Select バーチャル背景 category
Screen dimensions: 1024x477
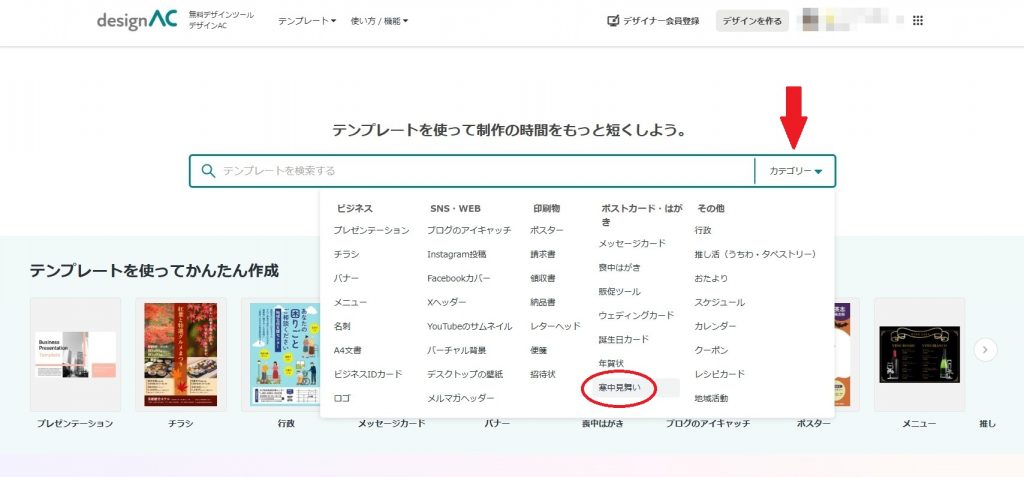tap(456, 350)
